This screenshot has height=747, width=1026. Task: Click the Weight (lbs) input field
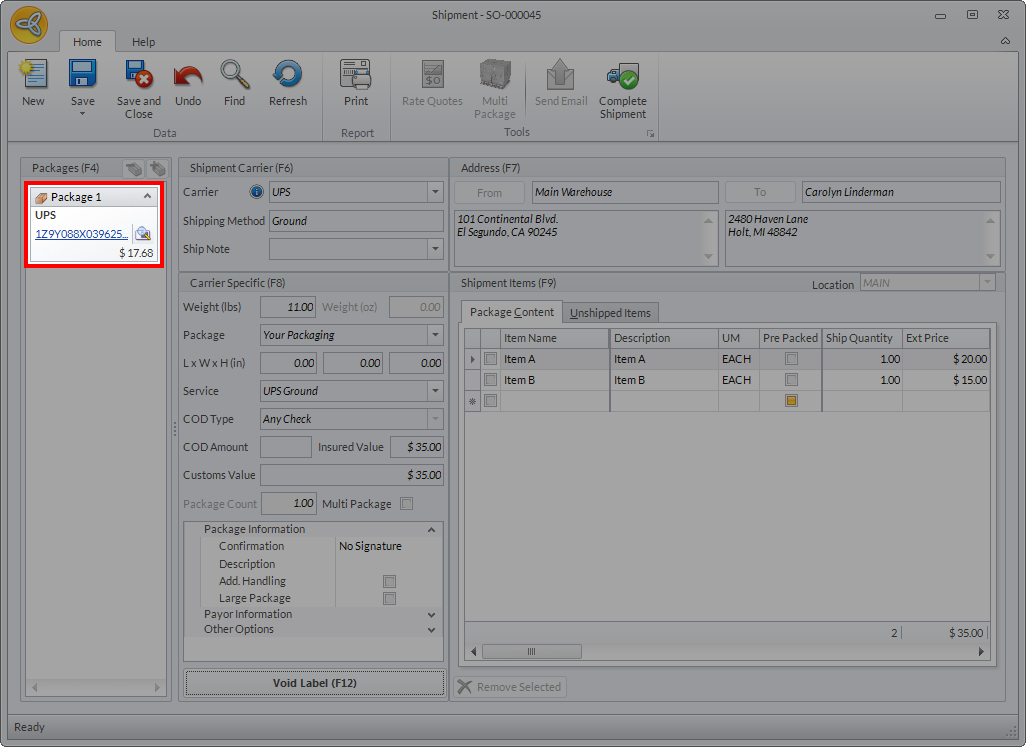click(288, 307)
